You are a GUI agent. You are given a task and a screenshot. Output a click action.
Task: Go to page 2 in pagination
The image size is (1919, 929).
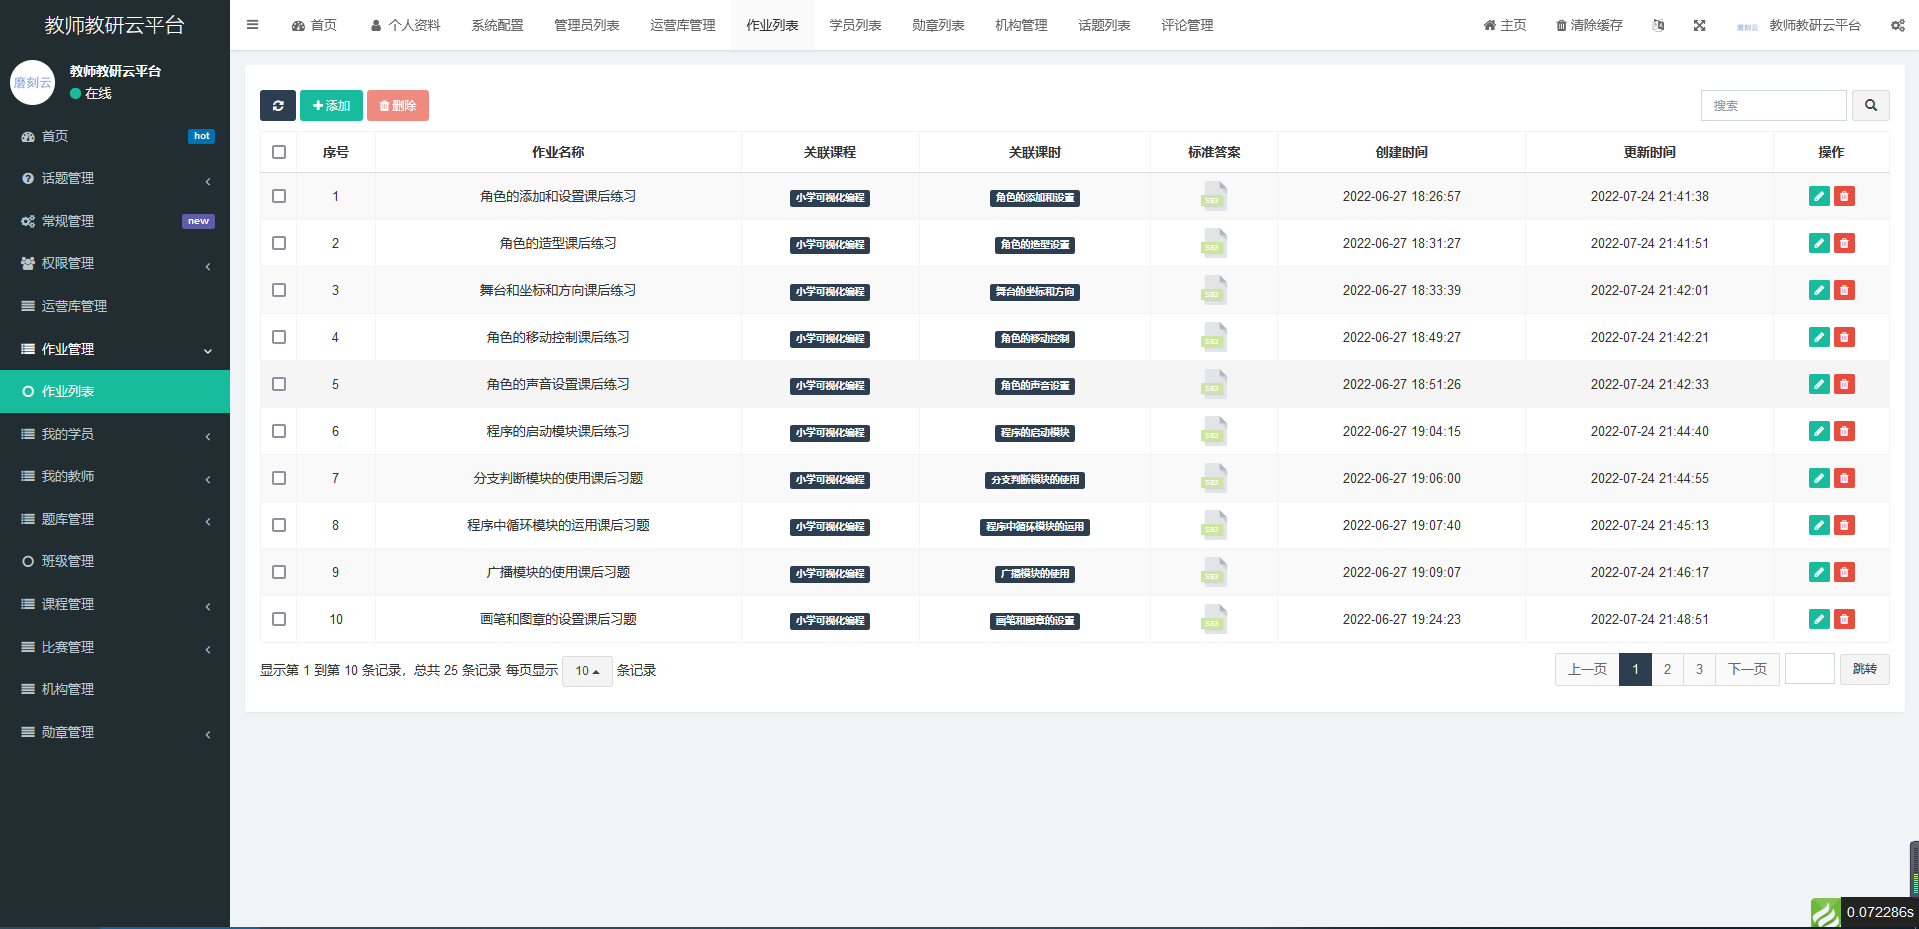[x=1667, y=670]
